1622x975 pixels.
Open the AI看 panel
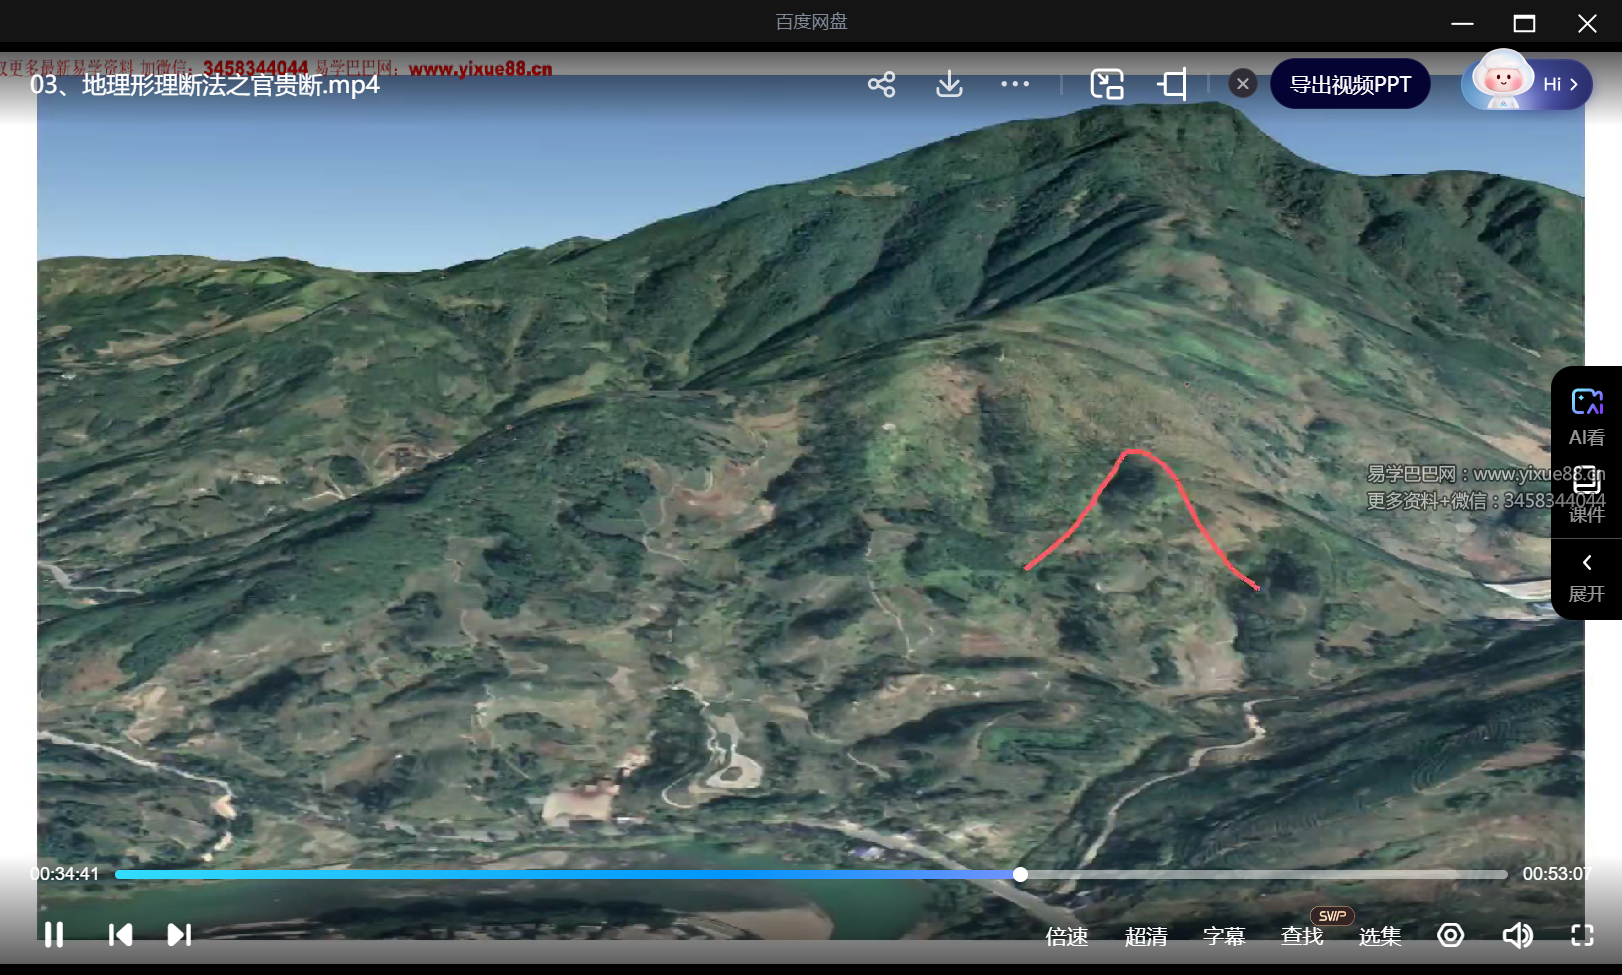tap(1586, 416)
